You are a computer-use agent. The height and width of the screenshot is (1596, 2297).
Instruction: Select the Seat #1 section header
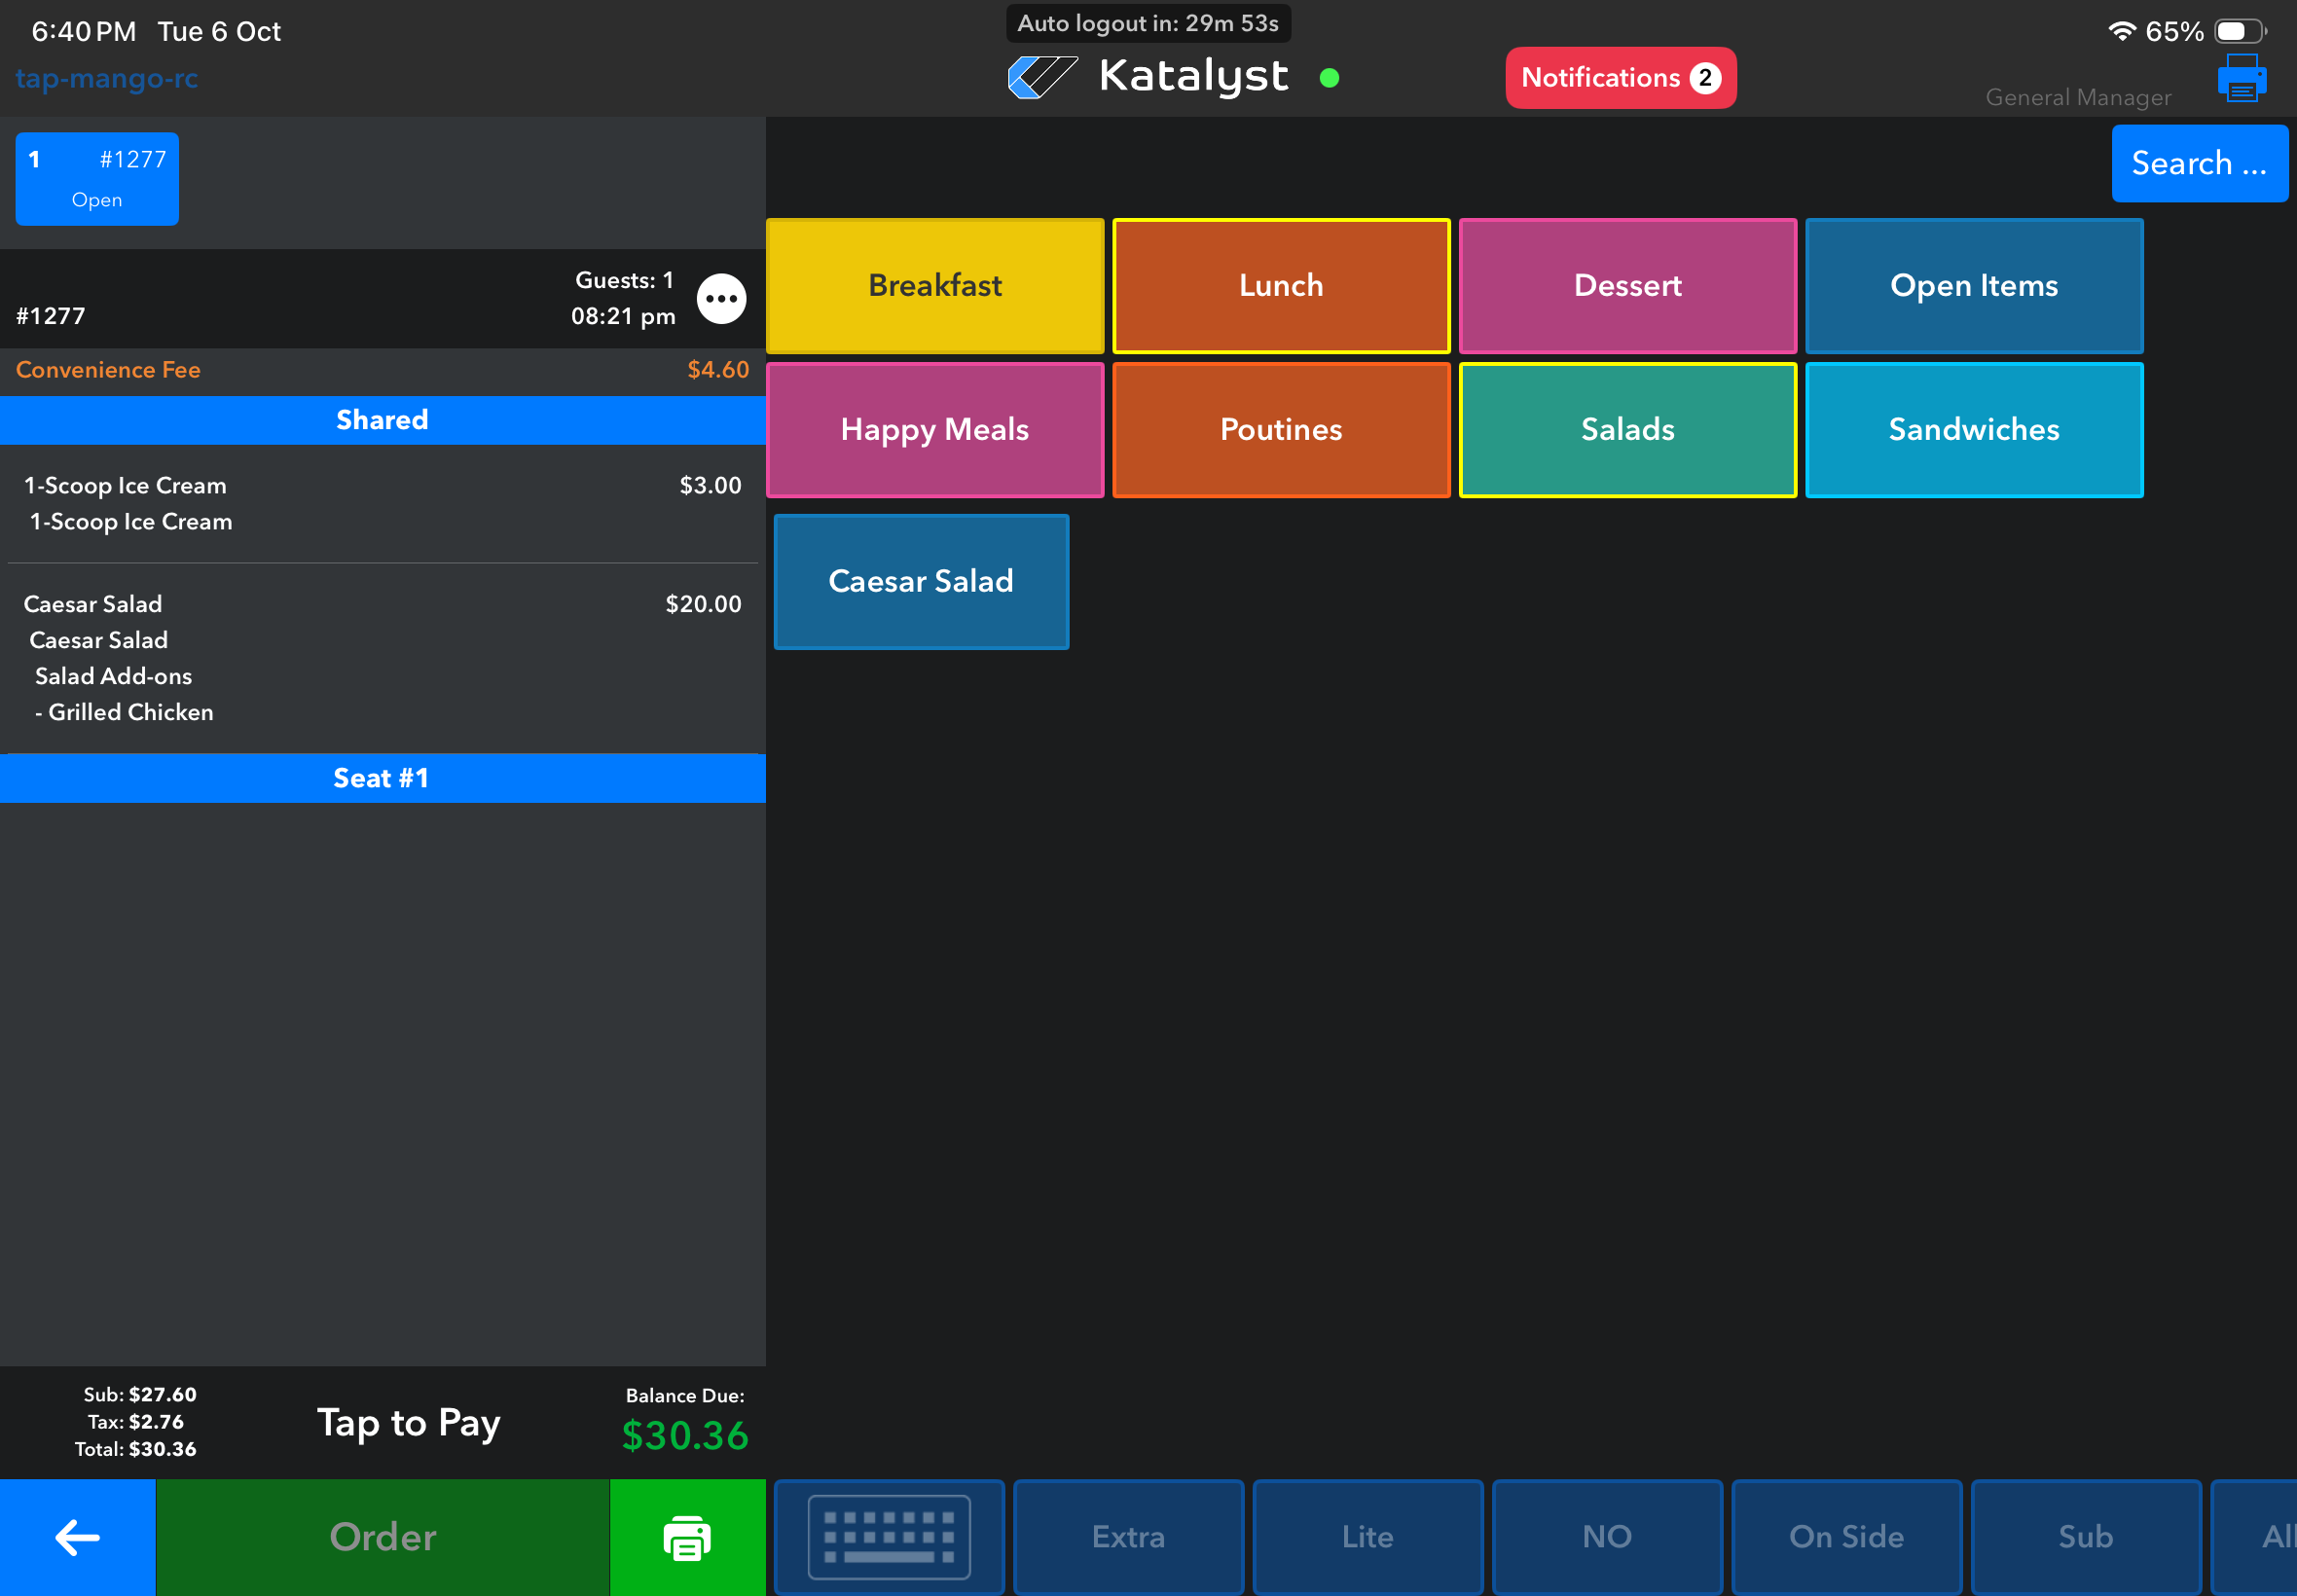point(383,778)
